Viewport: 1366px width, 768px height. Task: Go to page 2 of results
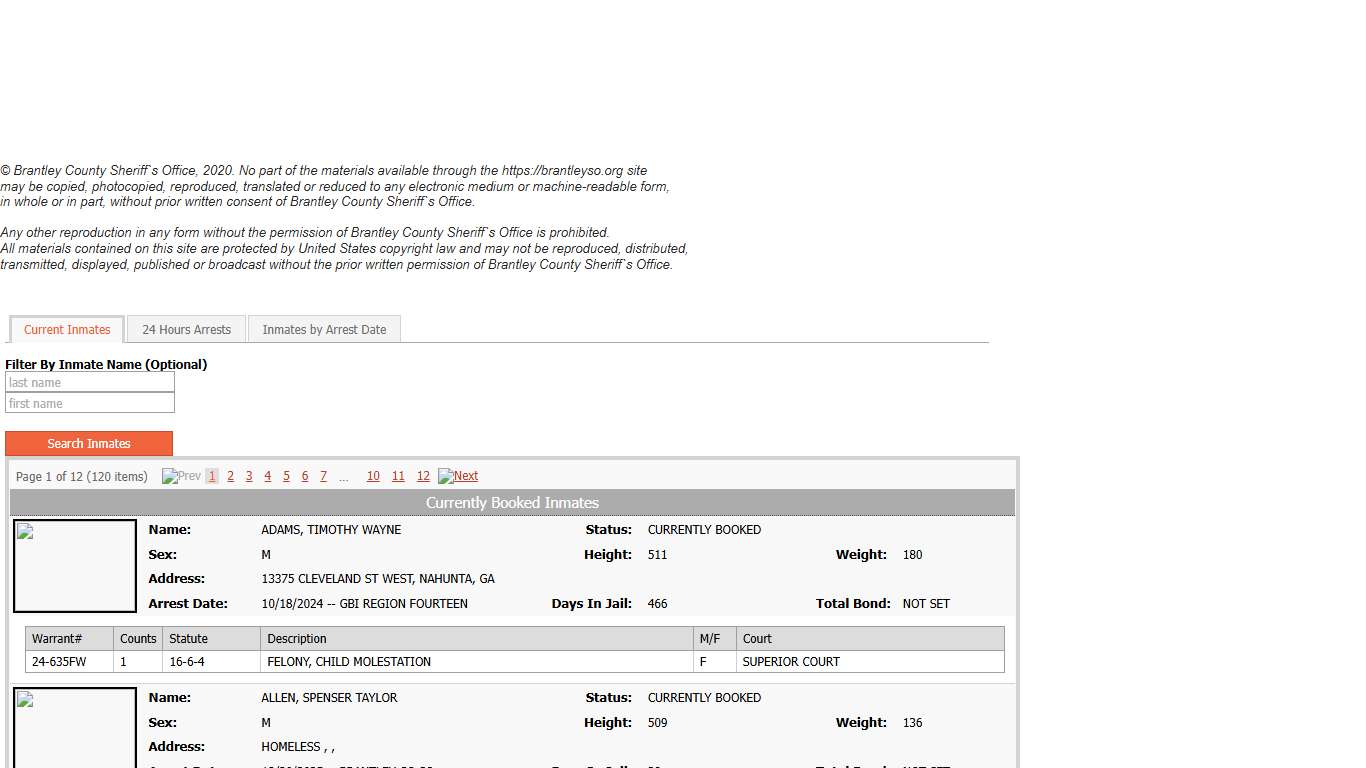[230, 477]
